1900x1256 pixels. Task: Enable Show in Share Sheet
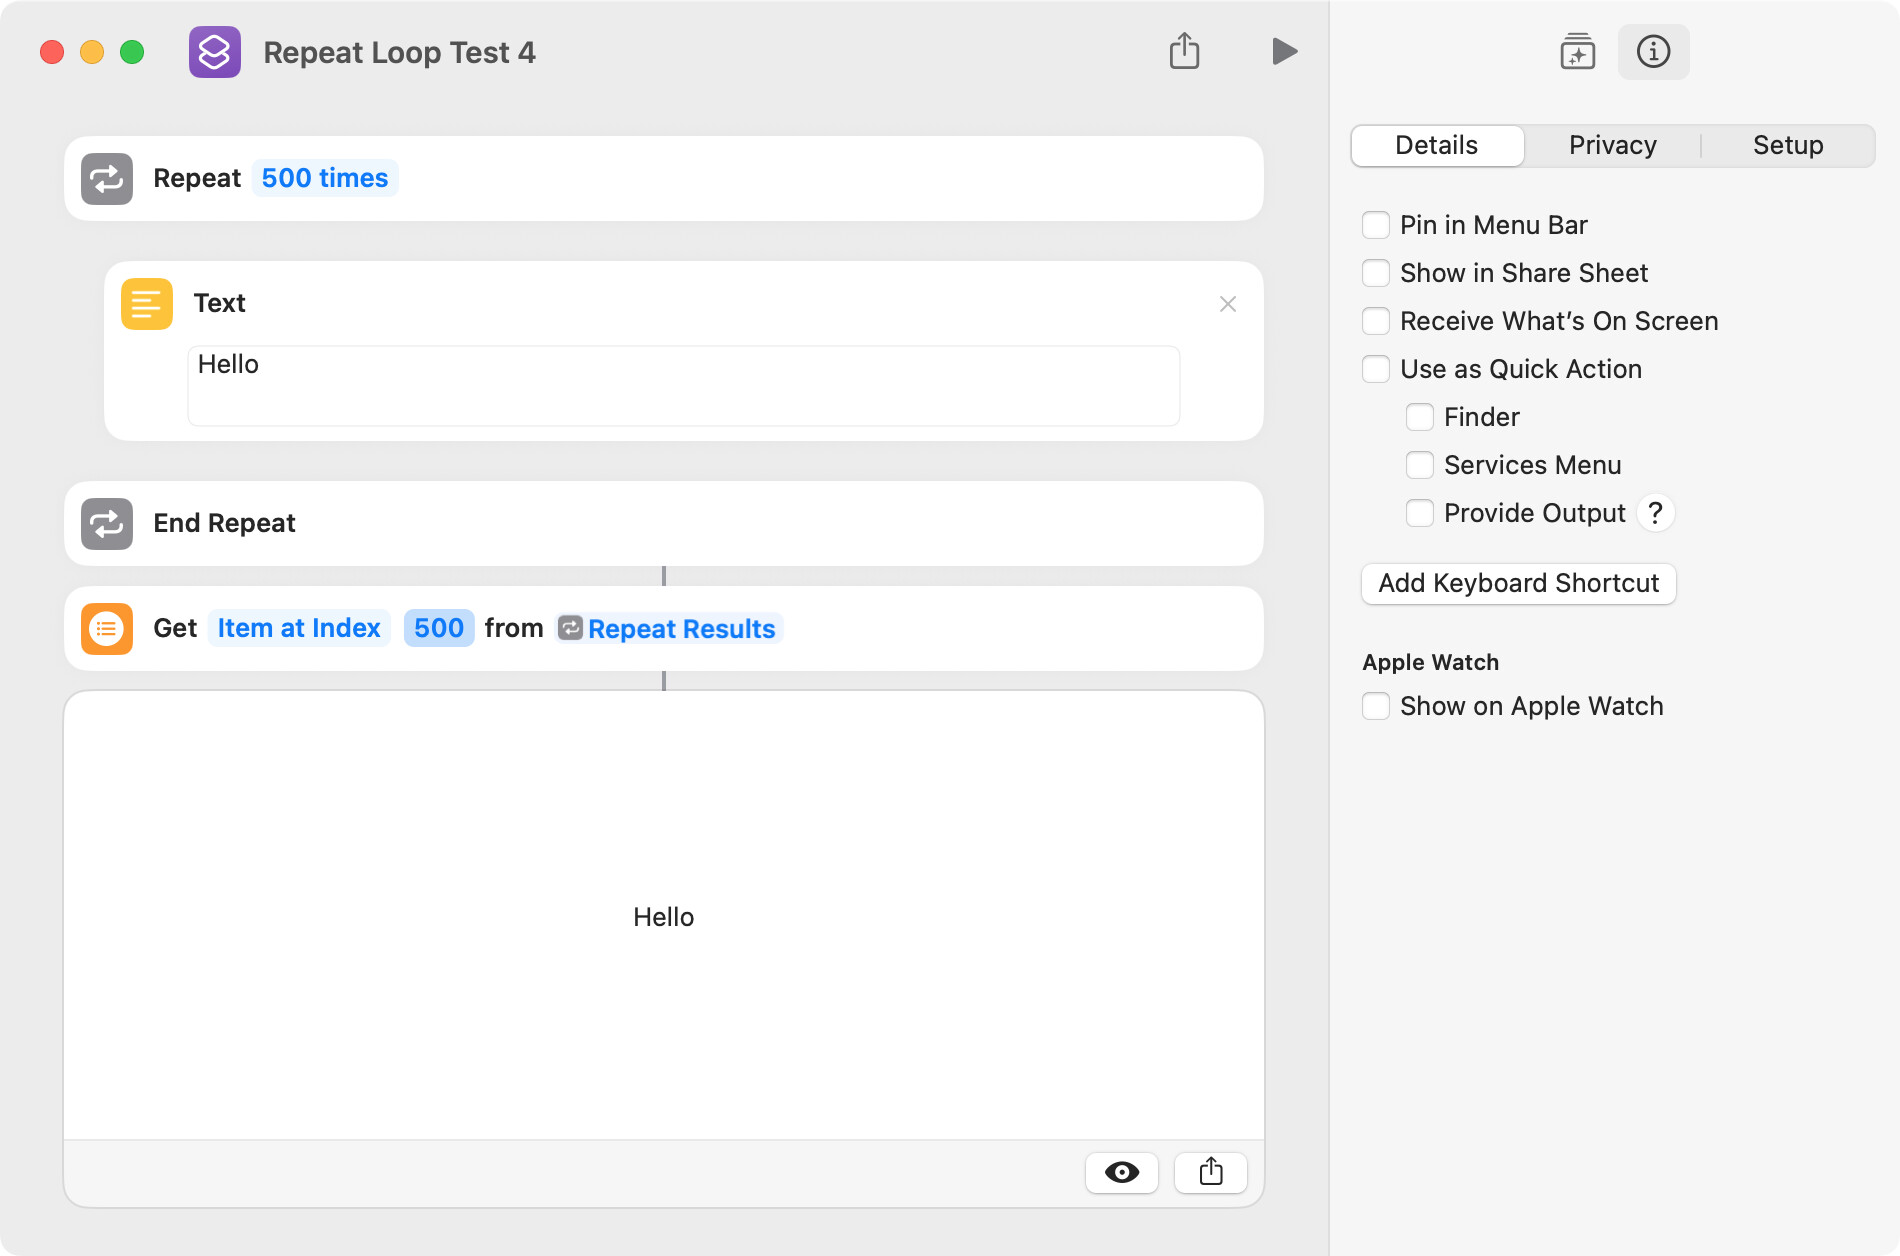coord(1376,273)
